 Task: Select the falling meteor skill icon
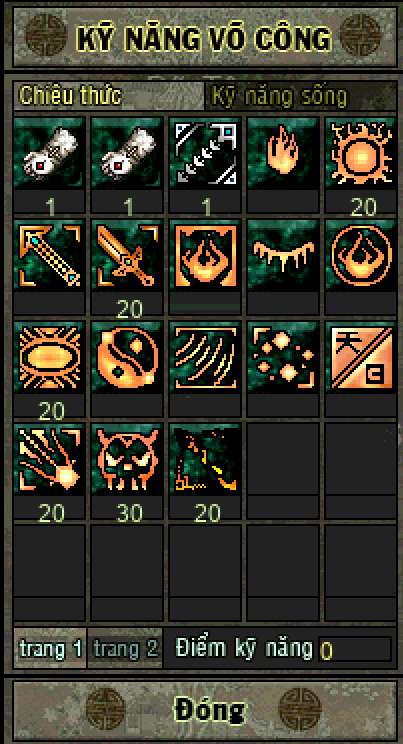49,458
